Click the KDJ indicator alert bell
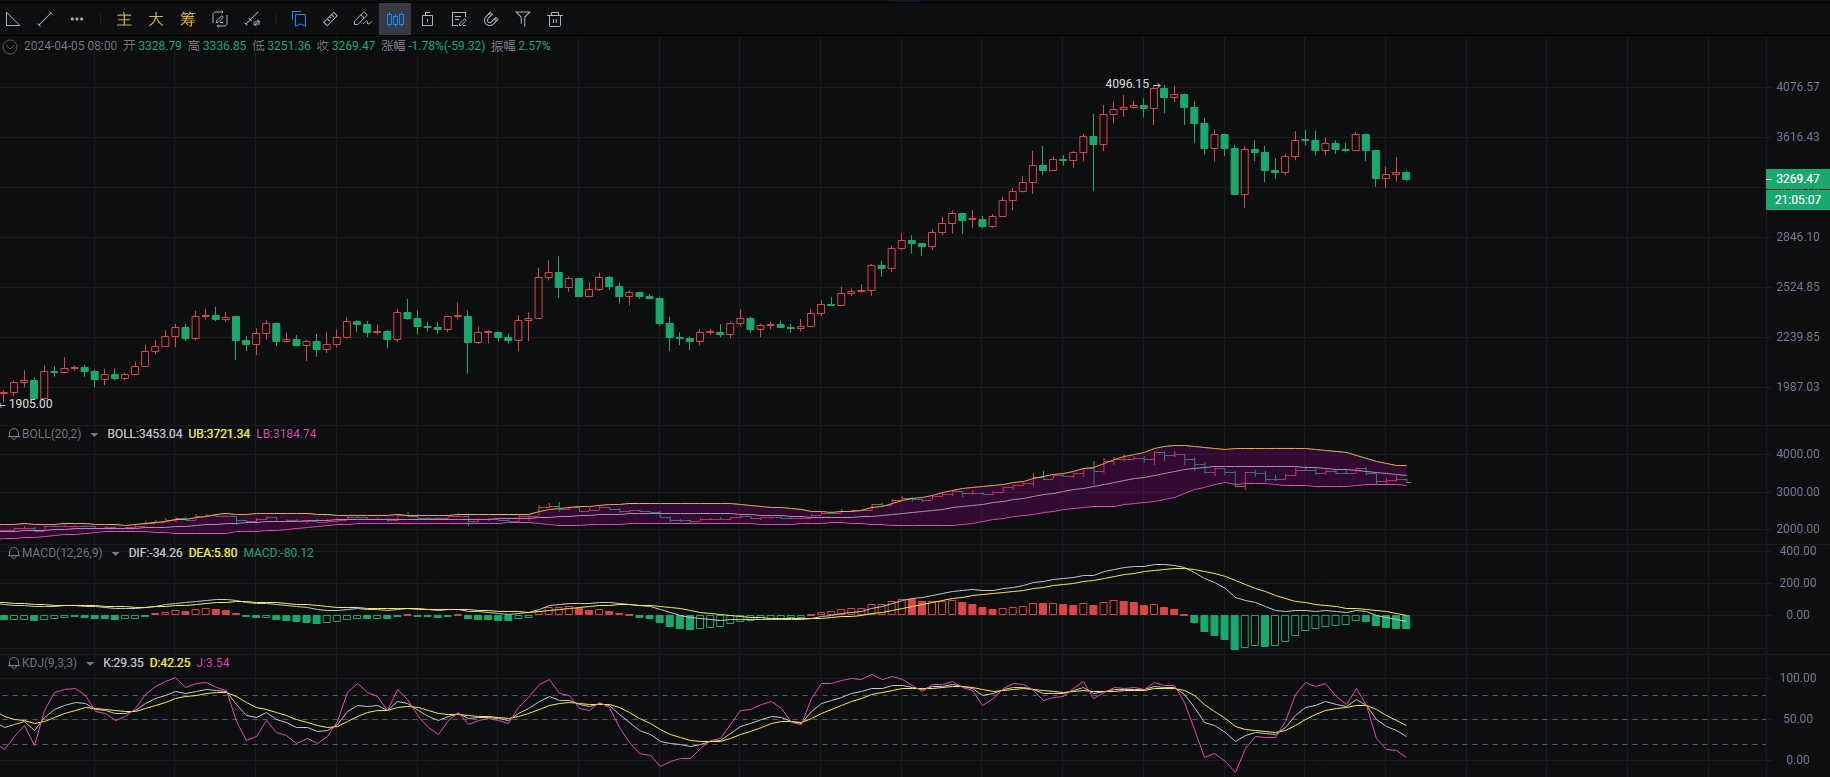The width and height of the screenshot is (1830, 777). click(x=14, y=663)
